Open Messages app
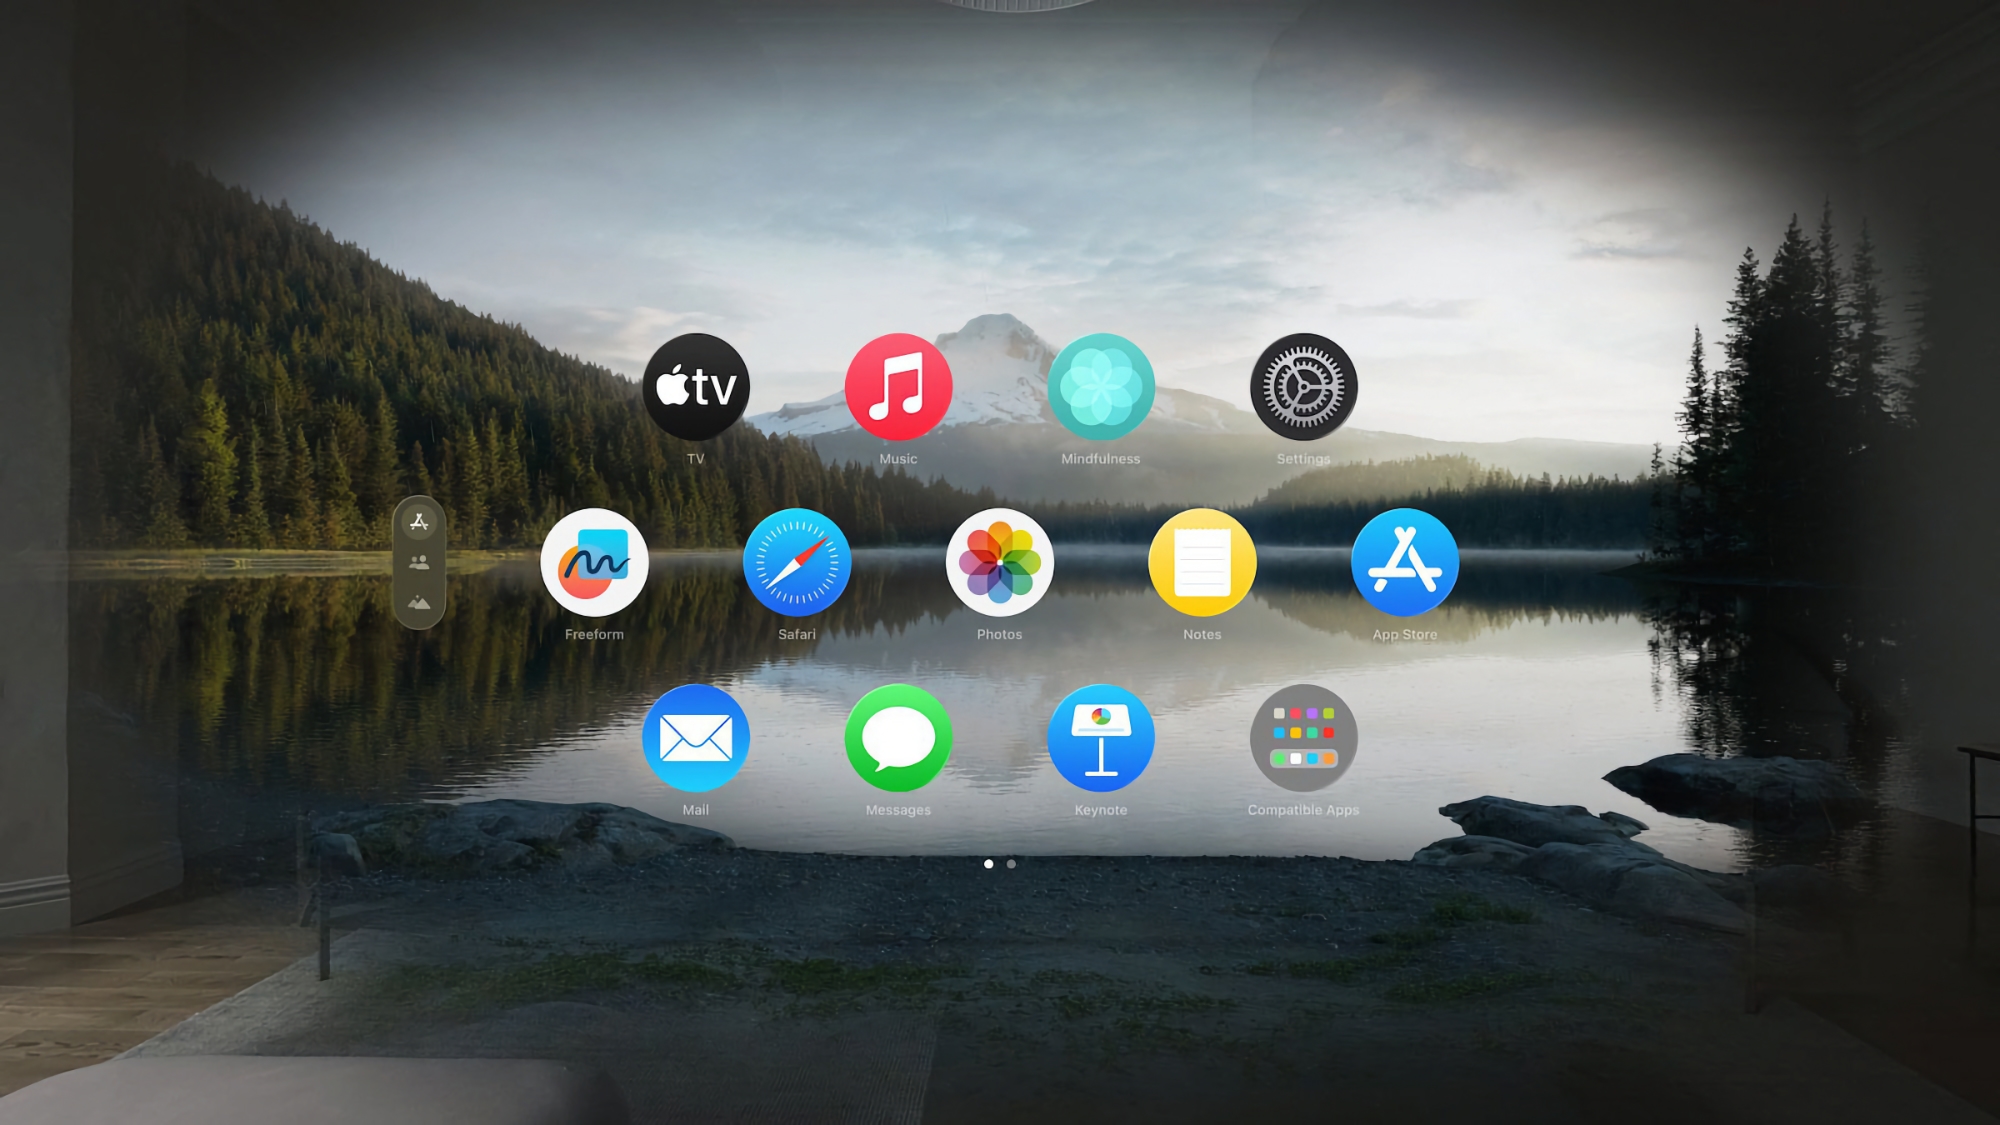 [900, 739]
